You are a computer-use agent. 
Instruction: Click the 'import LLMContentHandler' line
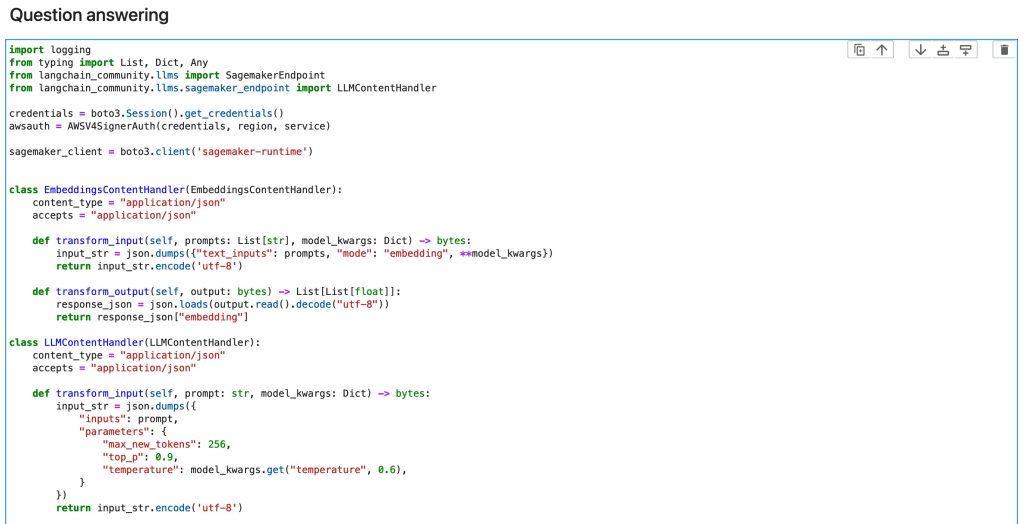223,88
